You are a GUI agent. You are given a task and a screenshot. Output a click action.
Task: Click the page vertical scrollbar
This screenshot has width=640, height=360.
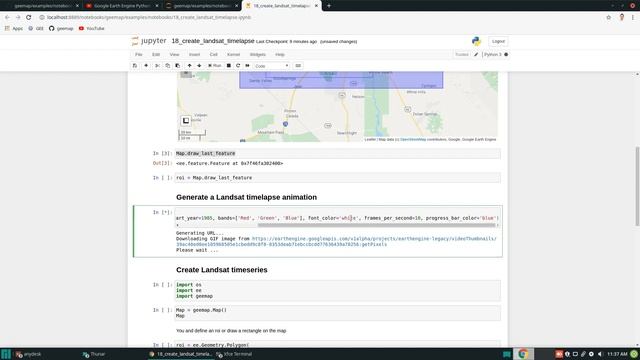(x=637, y=186)
